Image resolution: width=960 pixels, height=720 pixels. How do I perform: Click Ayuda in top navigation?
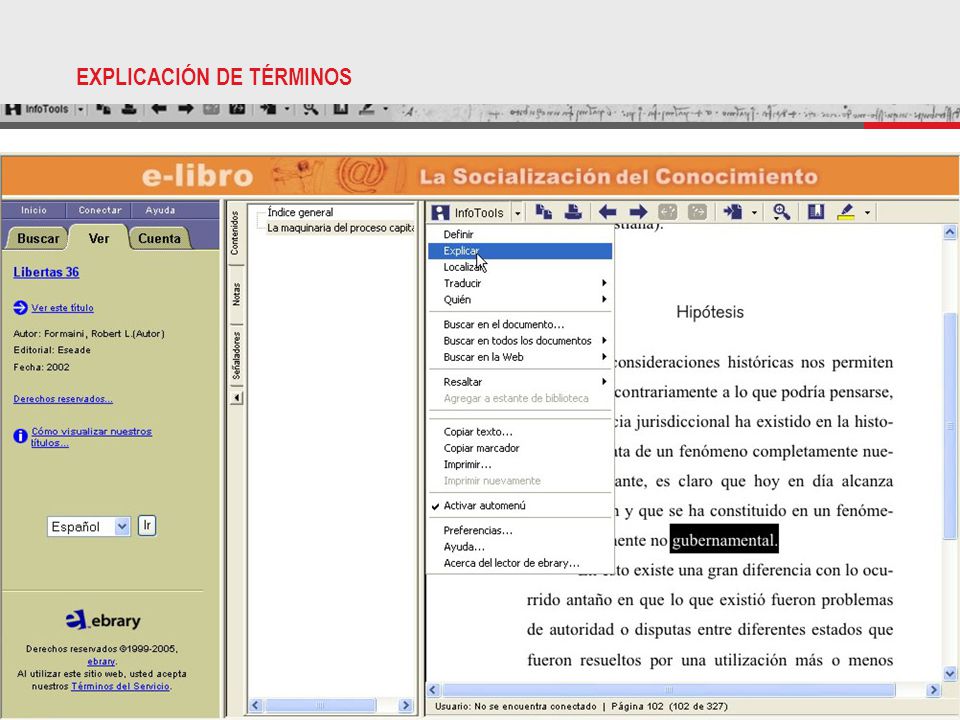(160, 210)
